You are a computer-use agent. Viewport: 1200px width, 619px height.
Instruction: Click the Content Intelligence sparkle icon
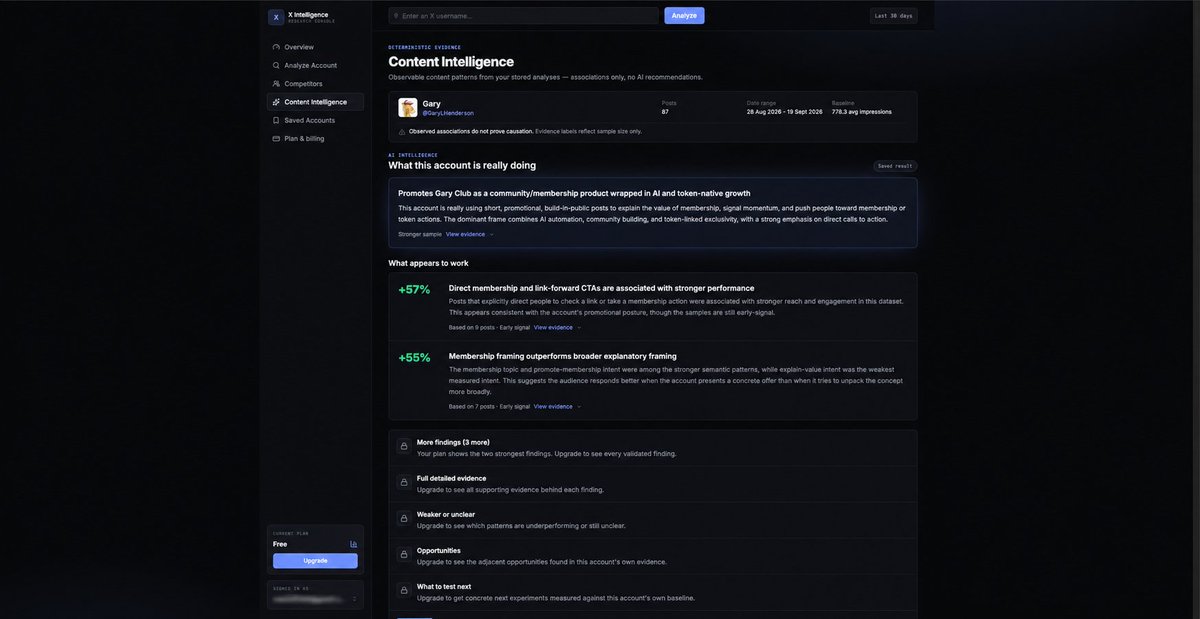click(x=276, y=102)
